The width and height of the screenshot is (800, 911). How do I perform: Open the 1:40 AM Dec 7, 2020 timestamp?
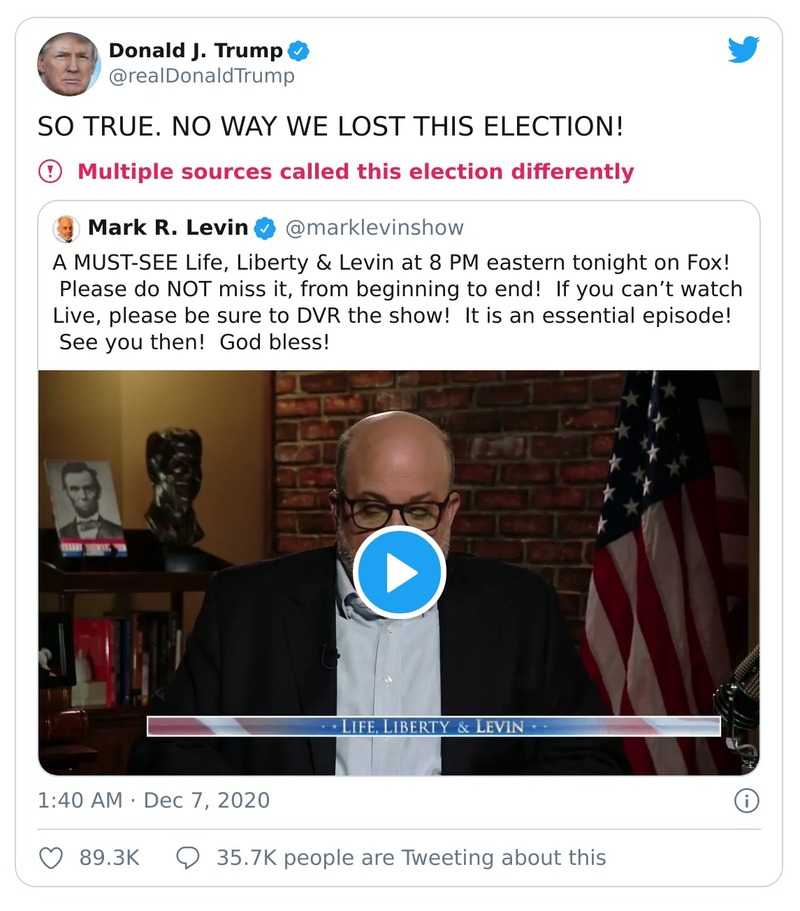point(153,801)
